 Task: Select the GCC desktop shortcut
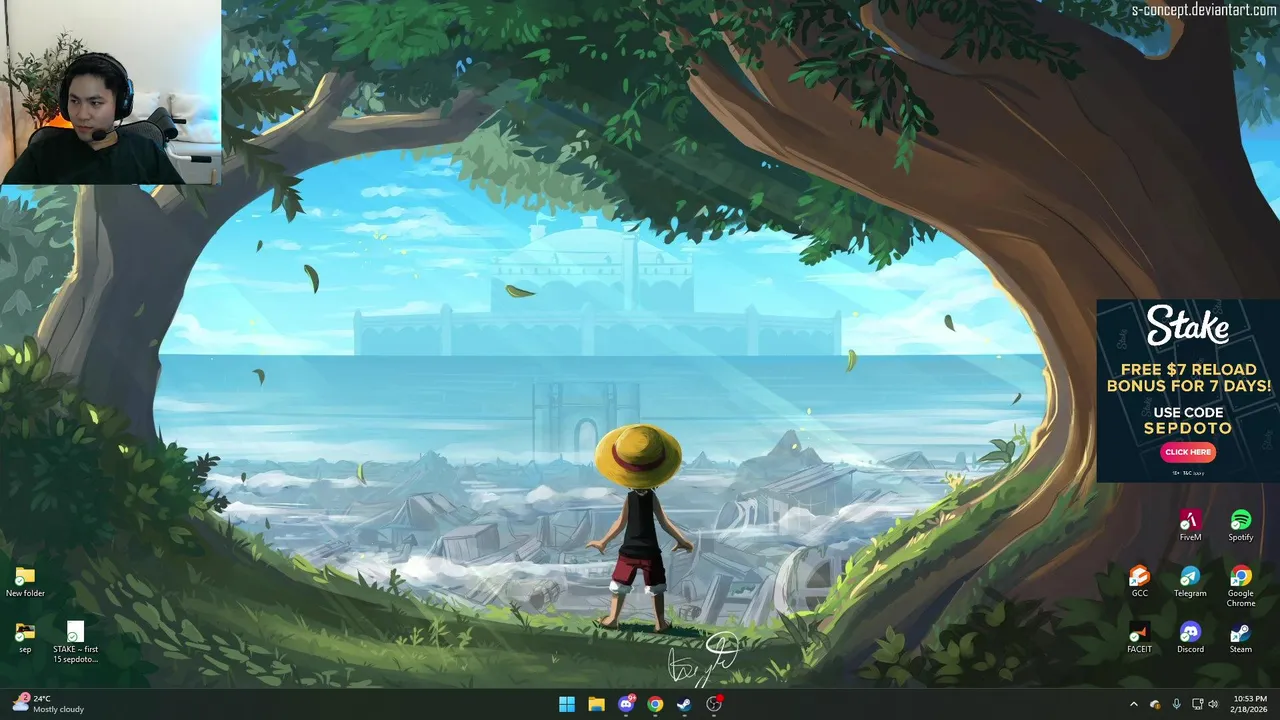pyautogui.click(x=1139, y=581)
